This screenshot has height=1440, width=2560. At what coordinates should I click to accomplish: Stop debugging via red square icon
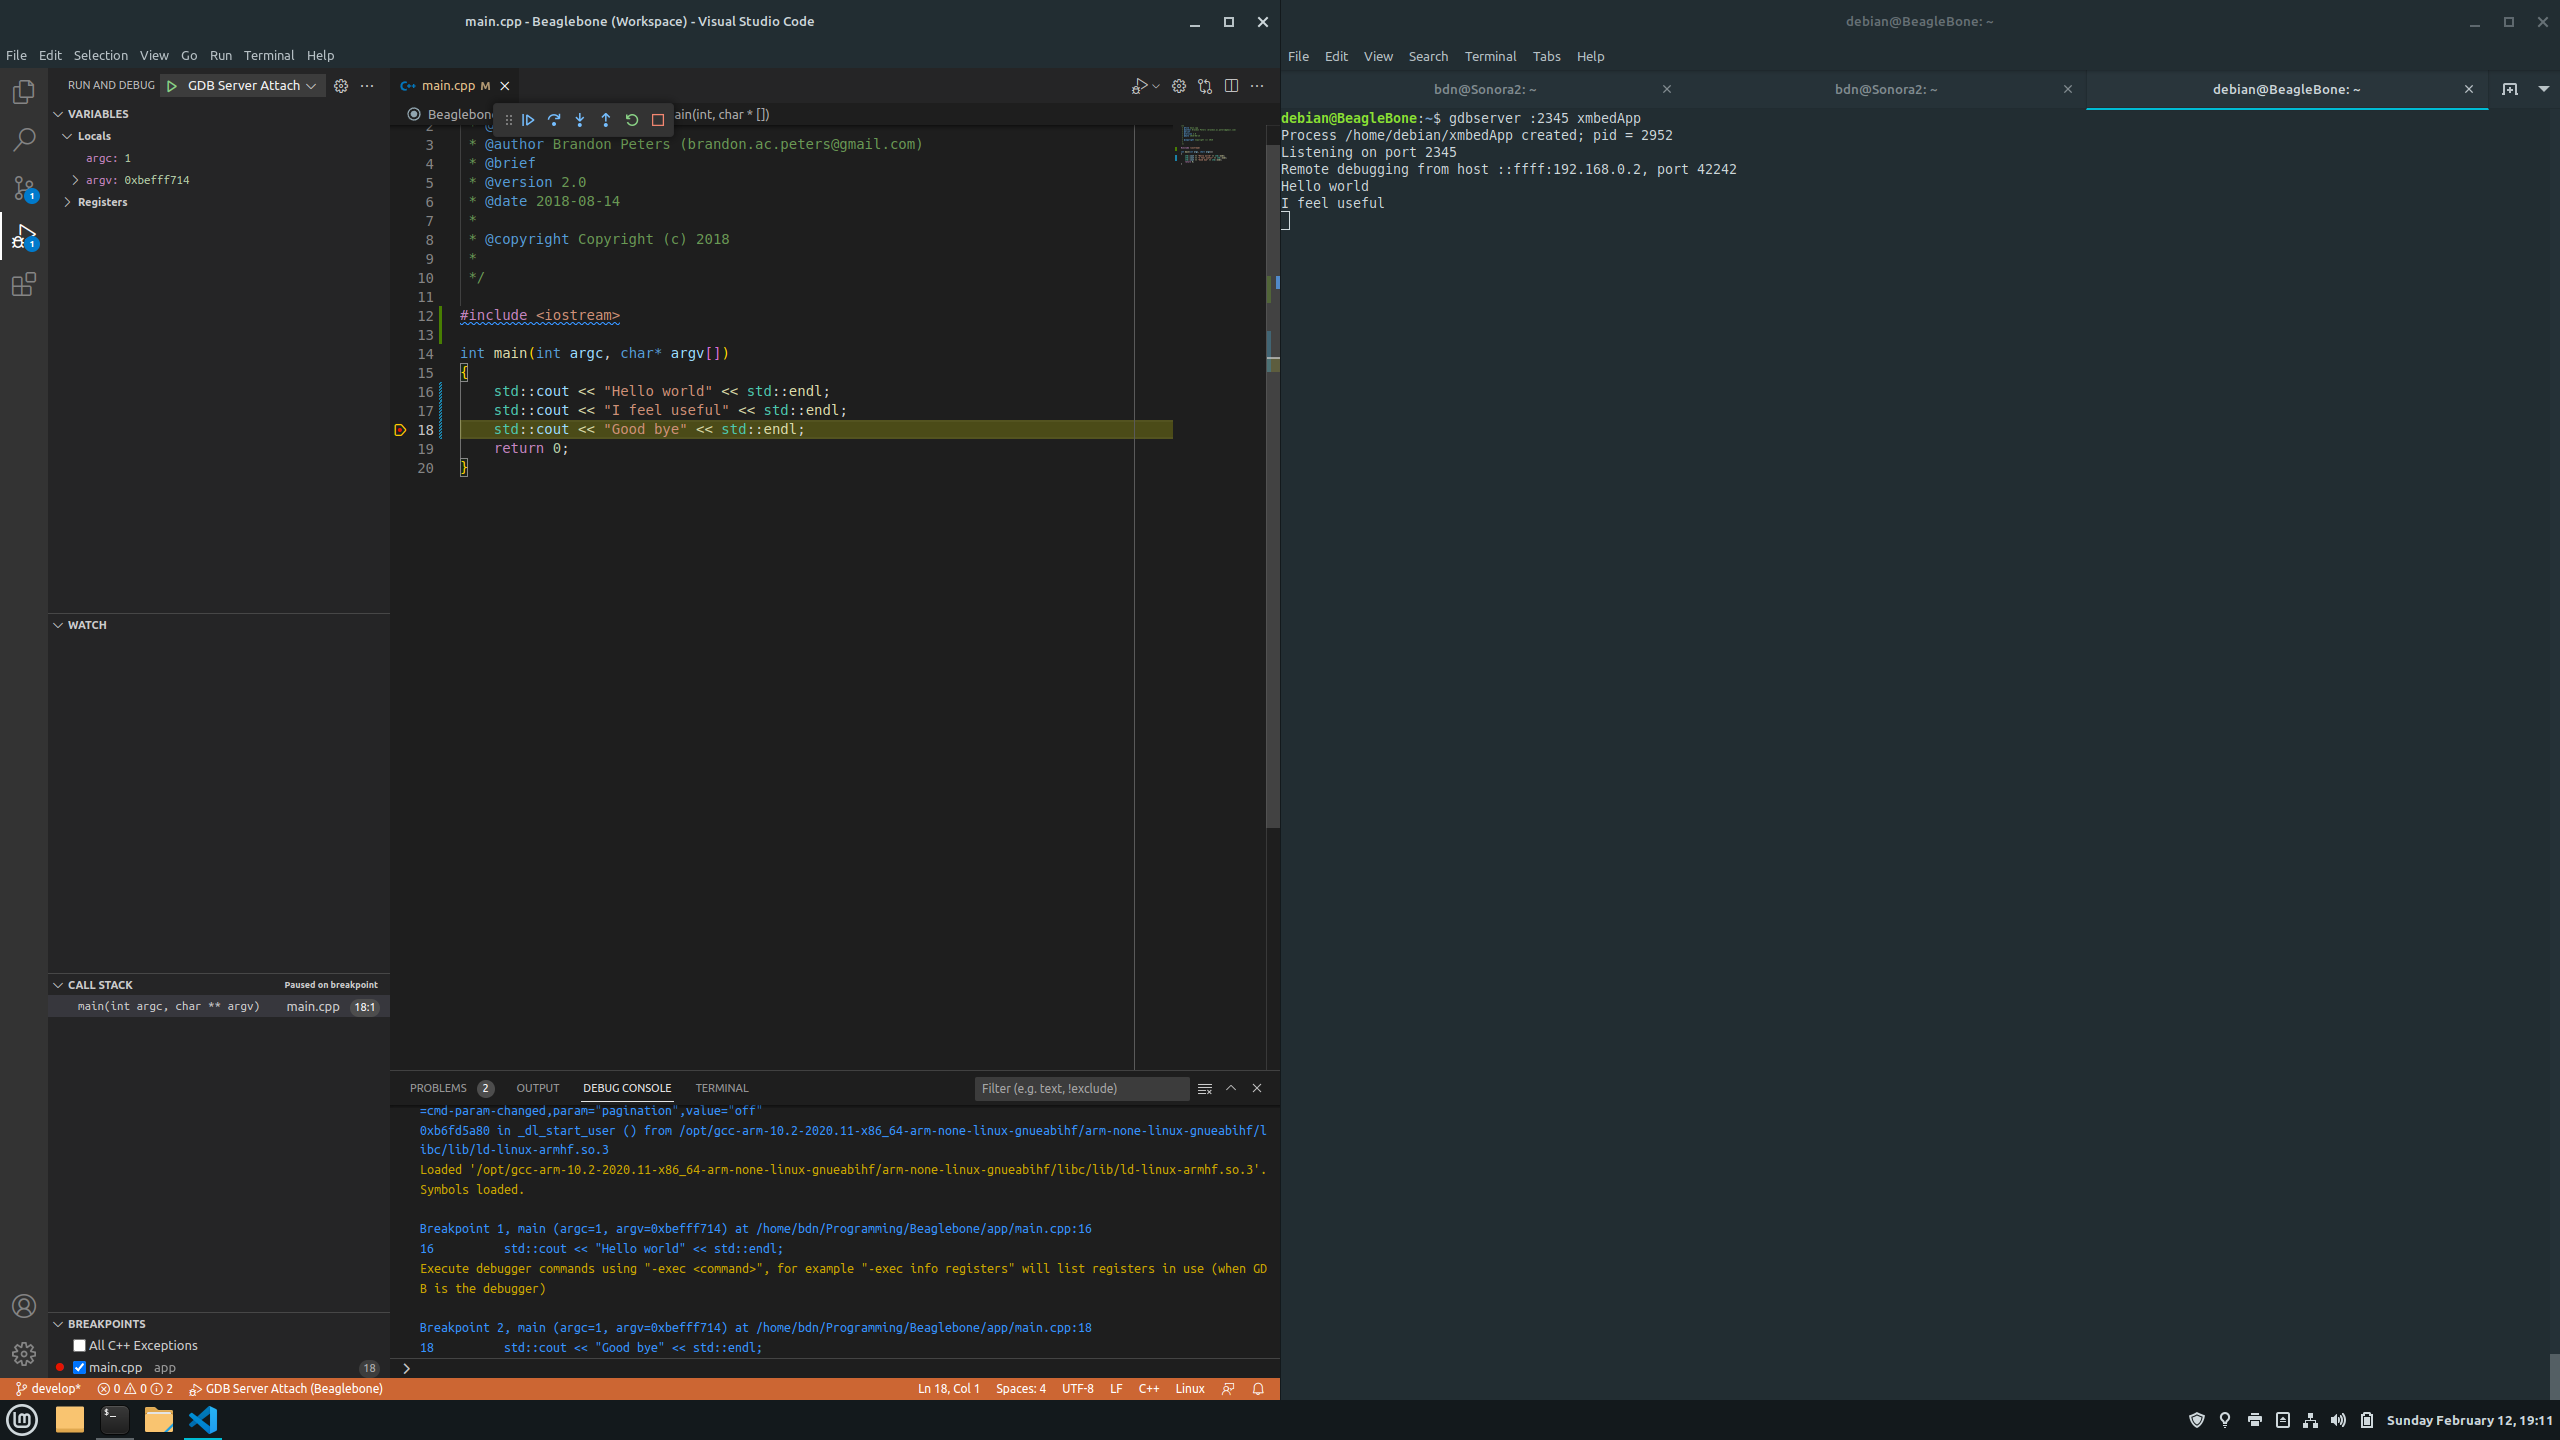click(657, 120)
